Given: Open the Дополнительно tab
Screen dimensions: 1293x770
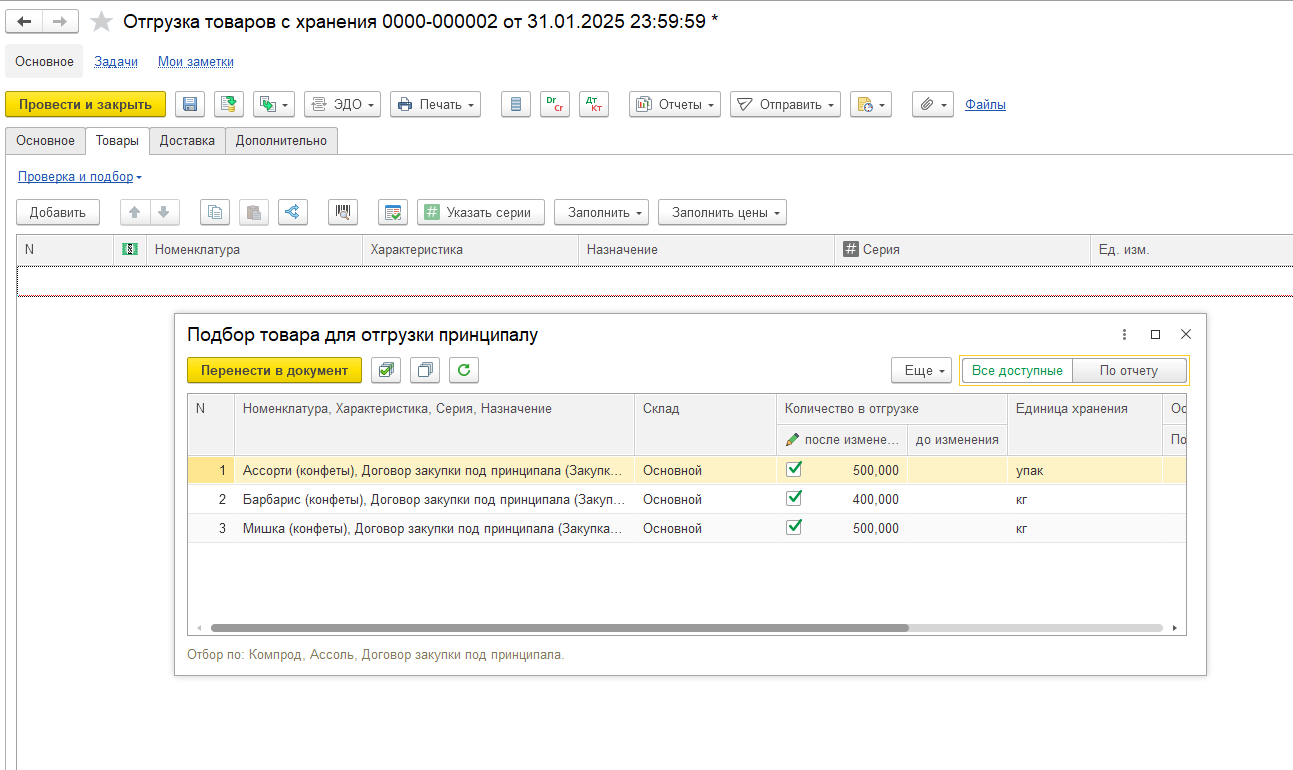Looking at the screenshot, I should (x=281, y=141).
